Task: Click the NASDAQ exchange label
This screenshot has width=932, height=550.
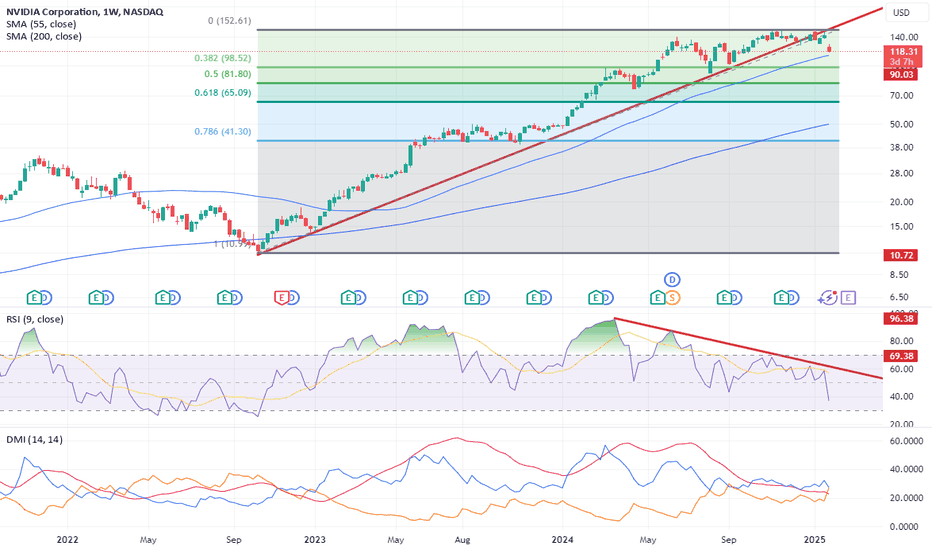Action: point(143,12)
